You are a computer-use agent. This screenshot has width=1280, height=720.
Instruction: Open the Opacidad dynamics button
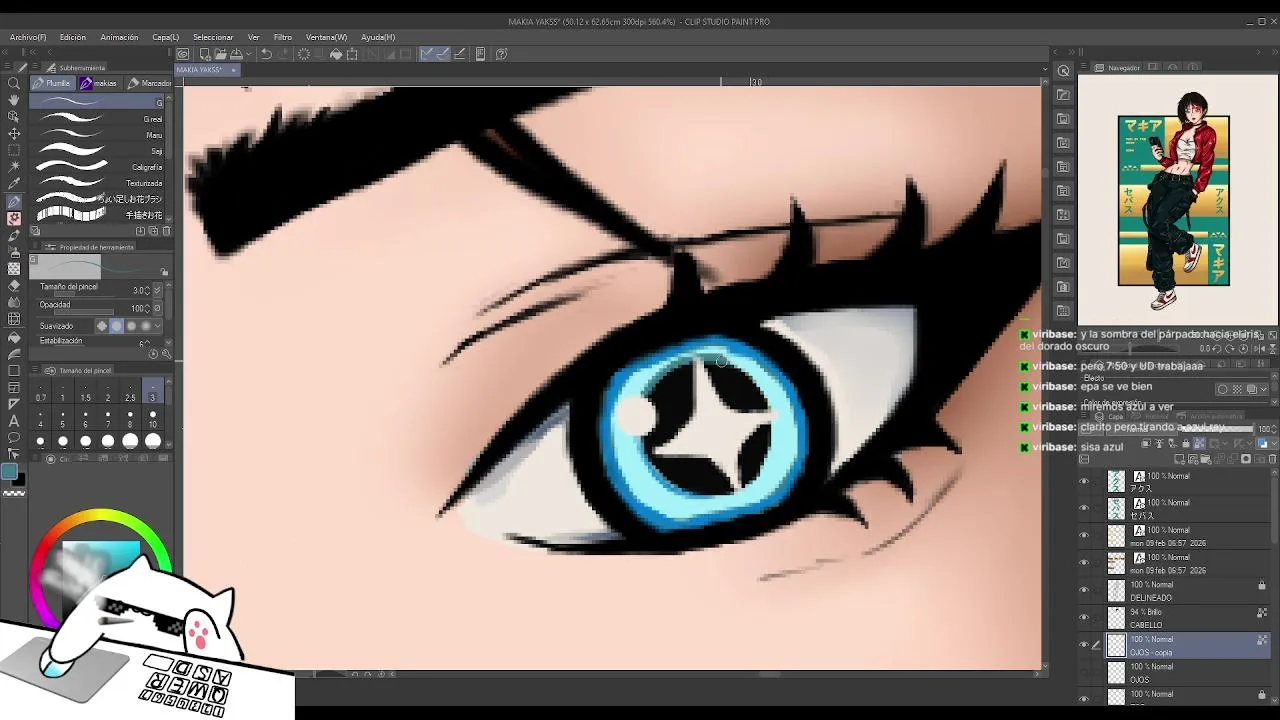click(x=157, y=308)
